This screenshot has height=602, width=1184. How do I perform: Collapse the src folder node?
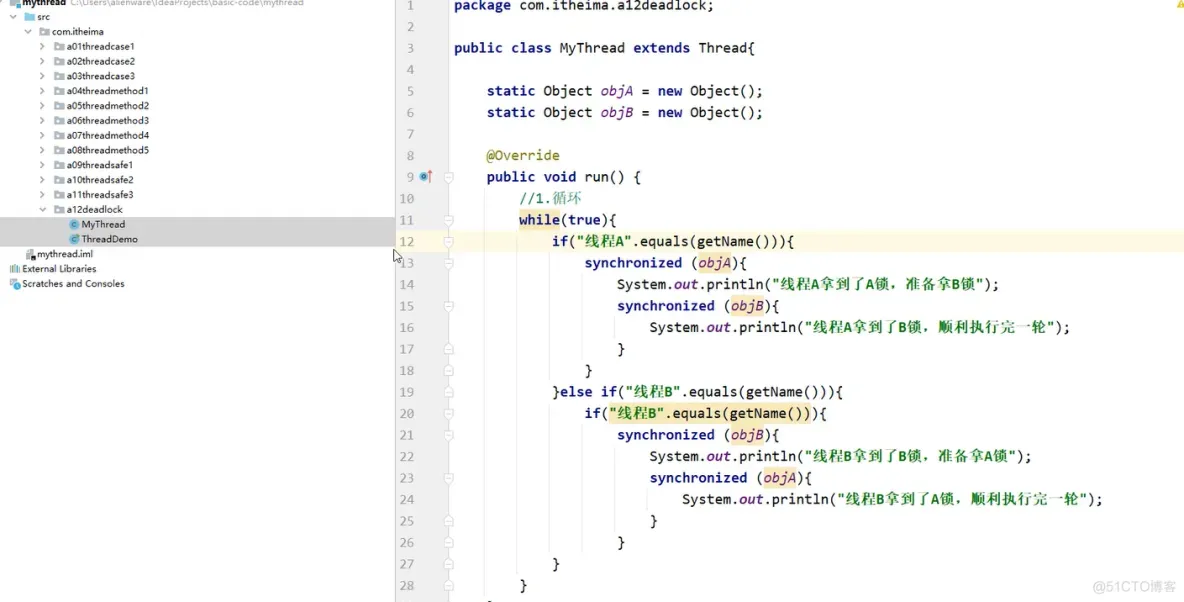(x=14, y=17)
